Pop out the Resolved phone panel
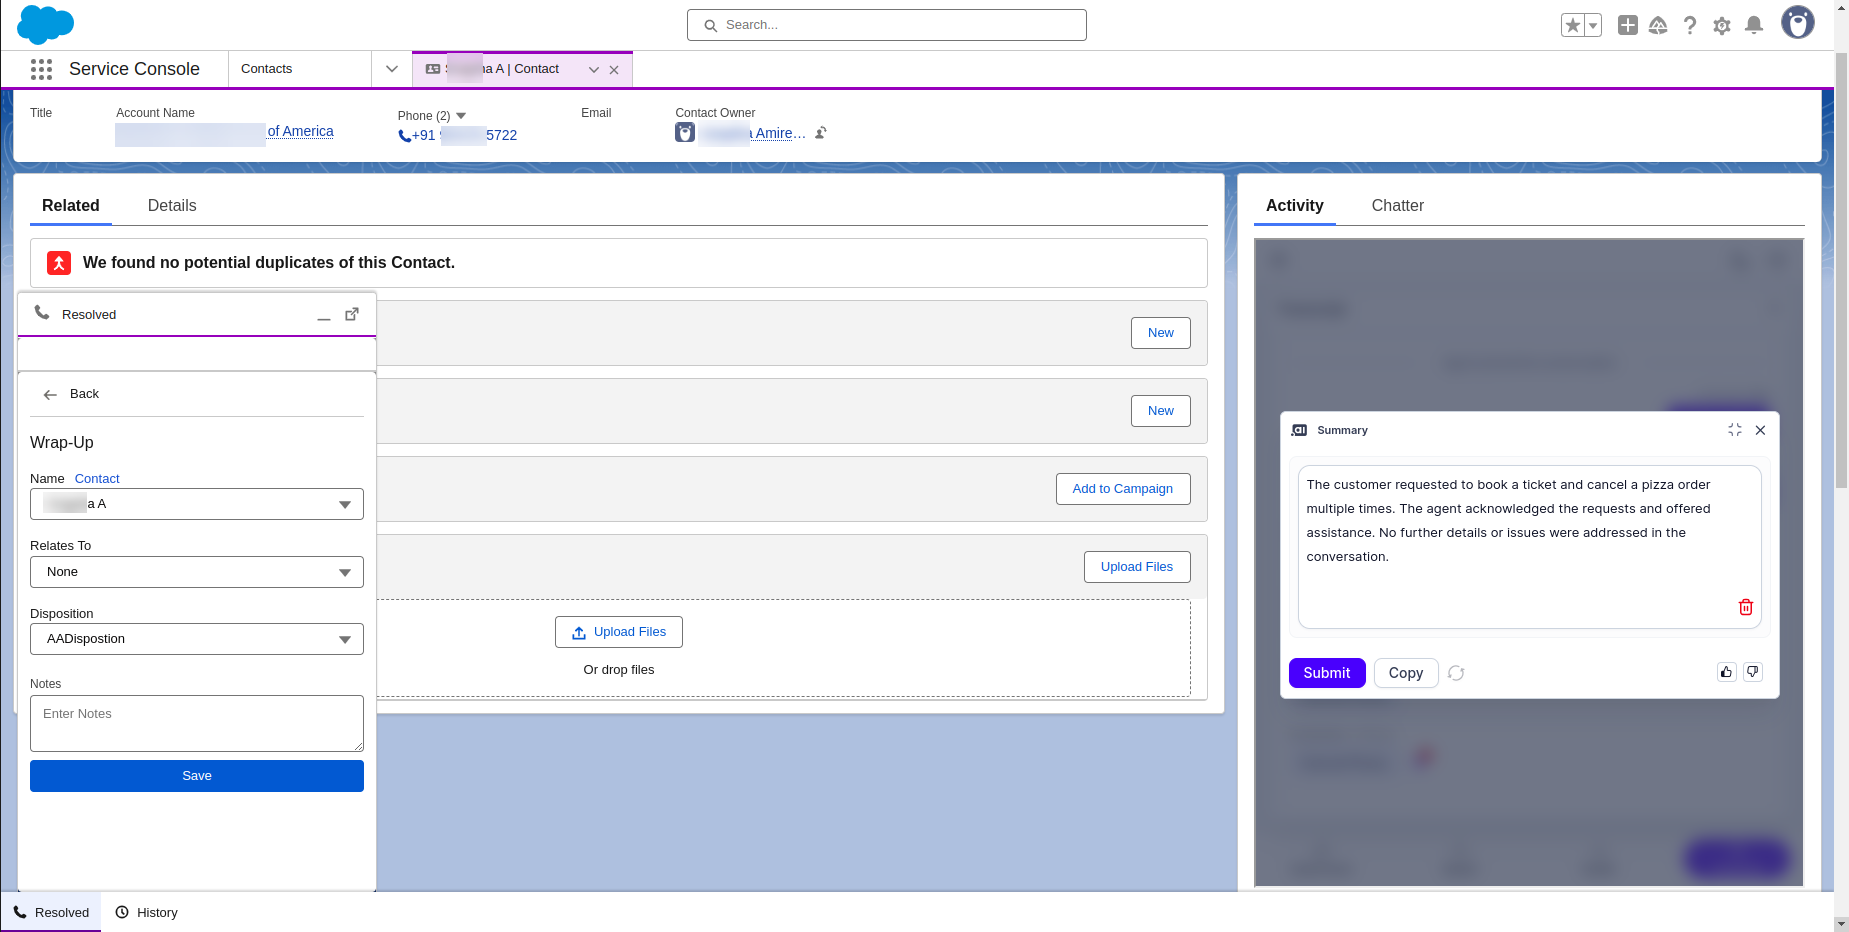Screen dimensions: 1849x932 click(352, 314)
